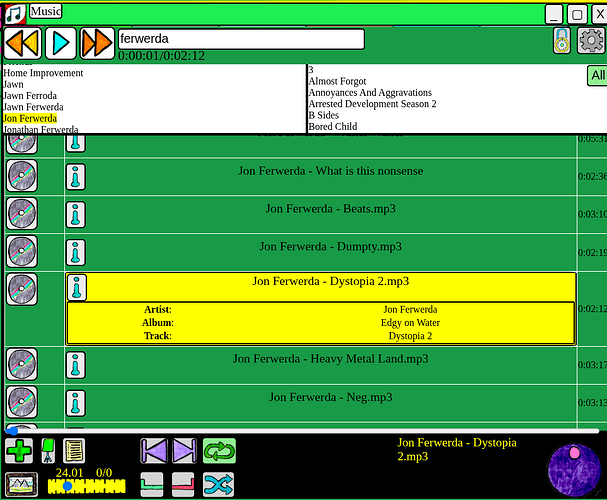Click the 0:02:12 duration of Dystopia 2

592,309
